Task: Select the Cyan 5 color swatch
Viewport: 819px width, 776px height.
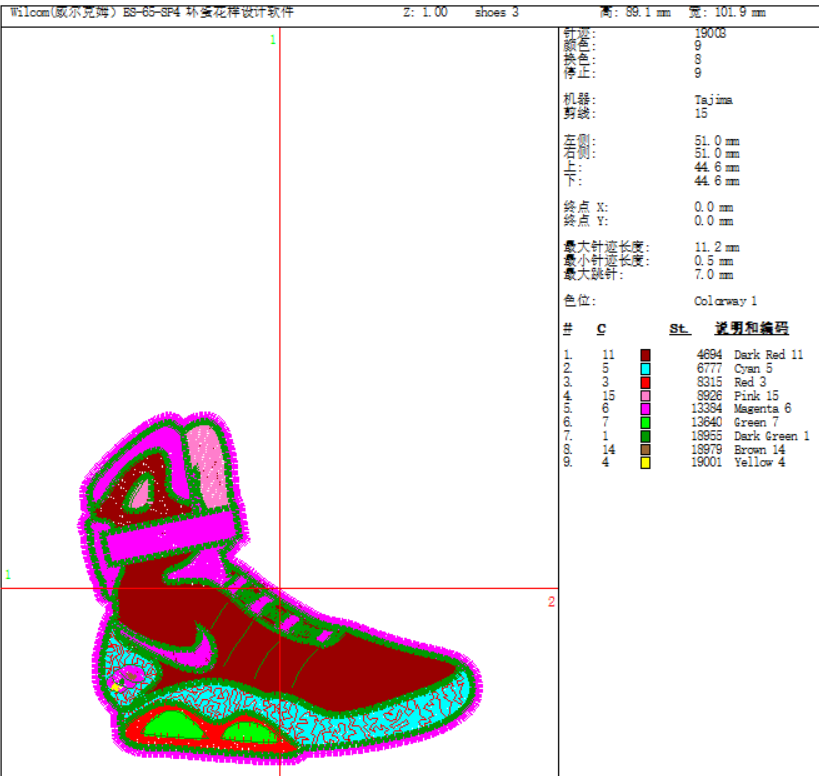Action: (x=646, y=369)
